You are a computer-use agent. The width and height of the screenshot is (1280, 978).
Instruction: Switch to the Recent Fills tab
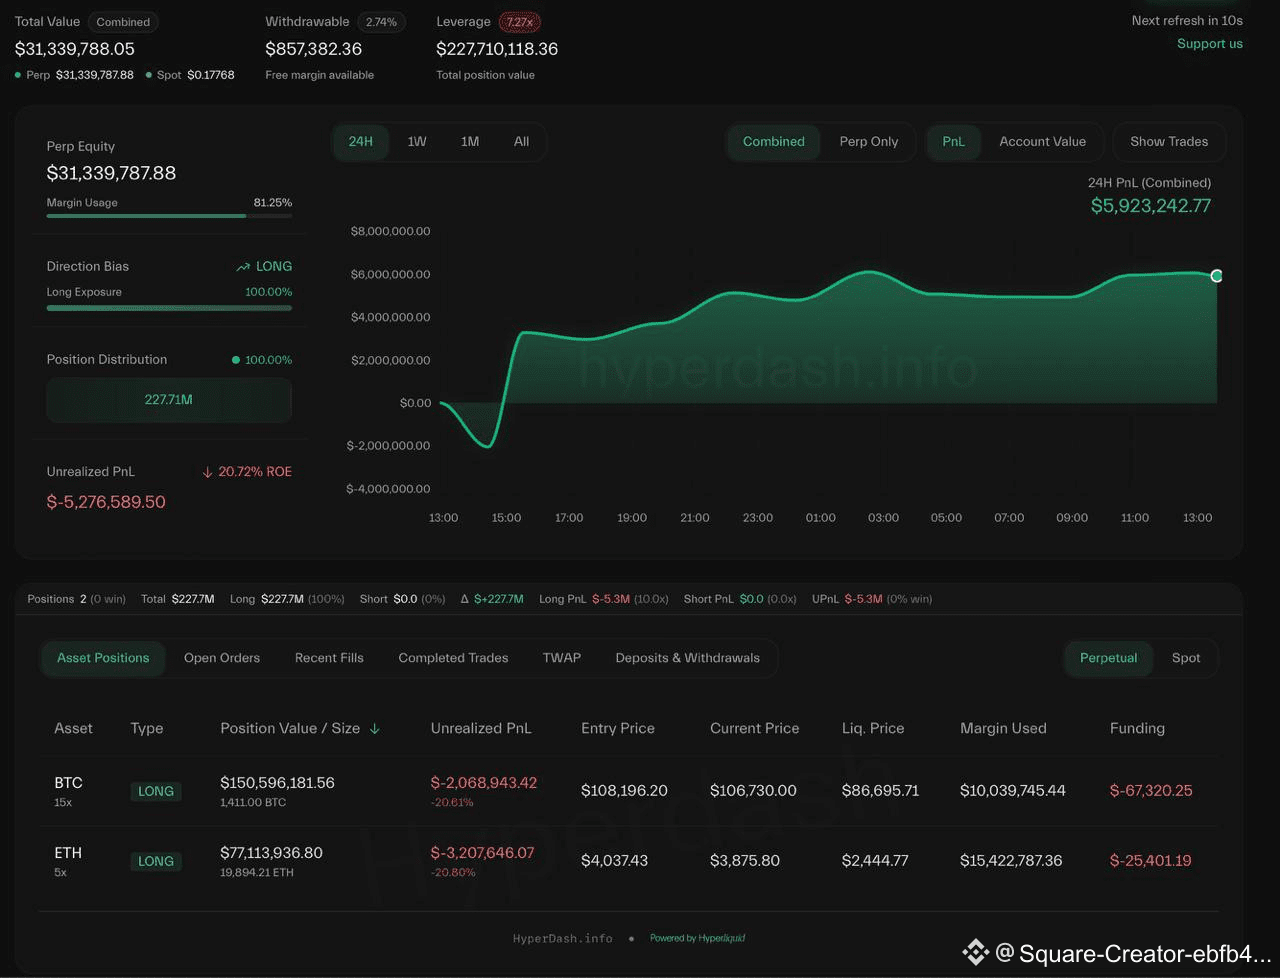tap(329, 658)
